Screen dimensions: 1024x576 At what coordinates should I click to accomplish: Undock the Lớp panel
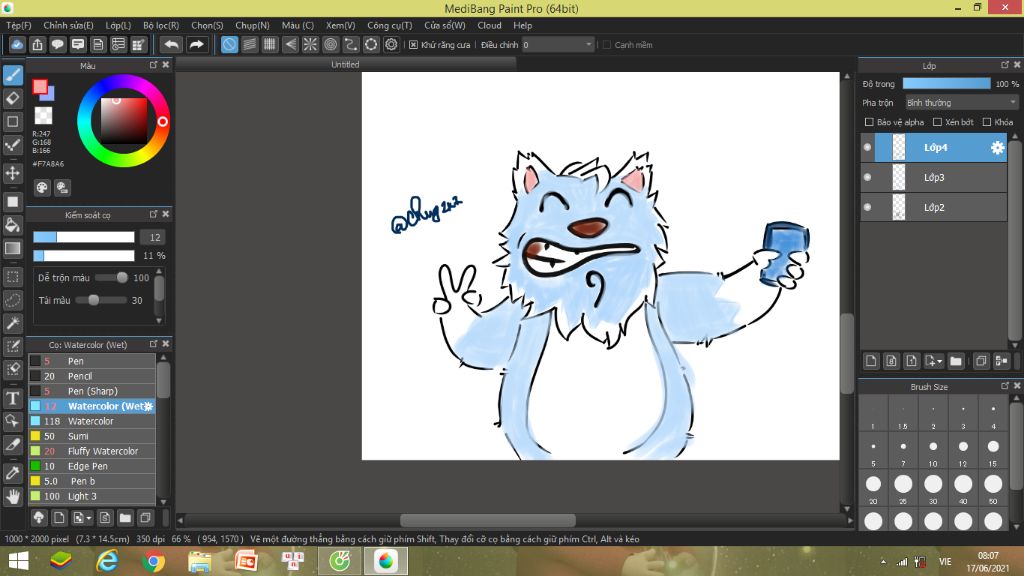1005,65
